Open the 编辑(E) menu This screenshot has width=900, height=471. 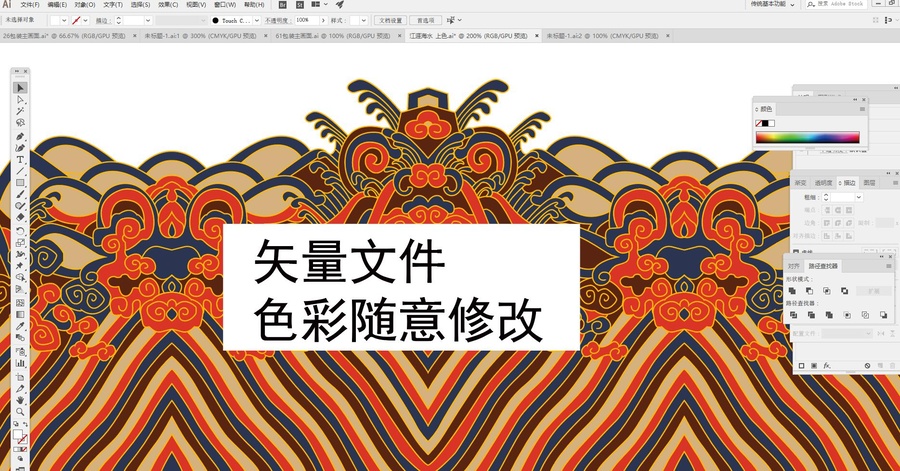coord(57,5)
